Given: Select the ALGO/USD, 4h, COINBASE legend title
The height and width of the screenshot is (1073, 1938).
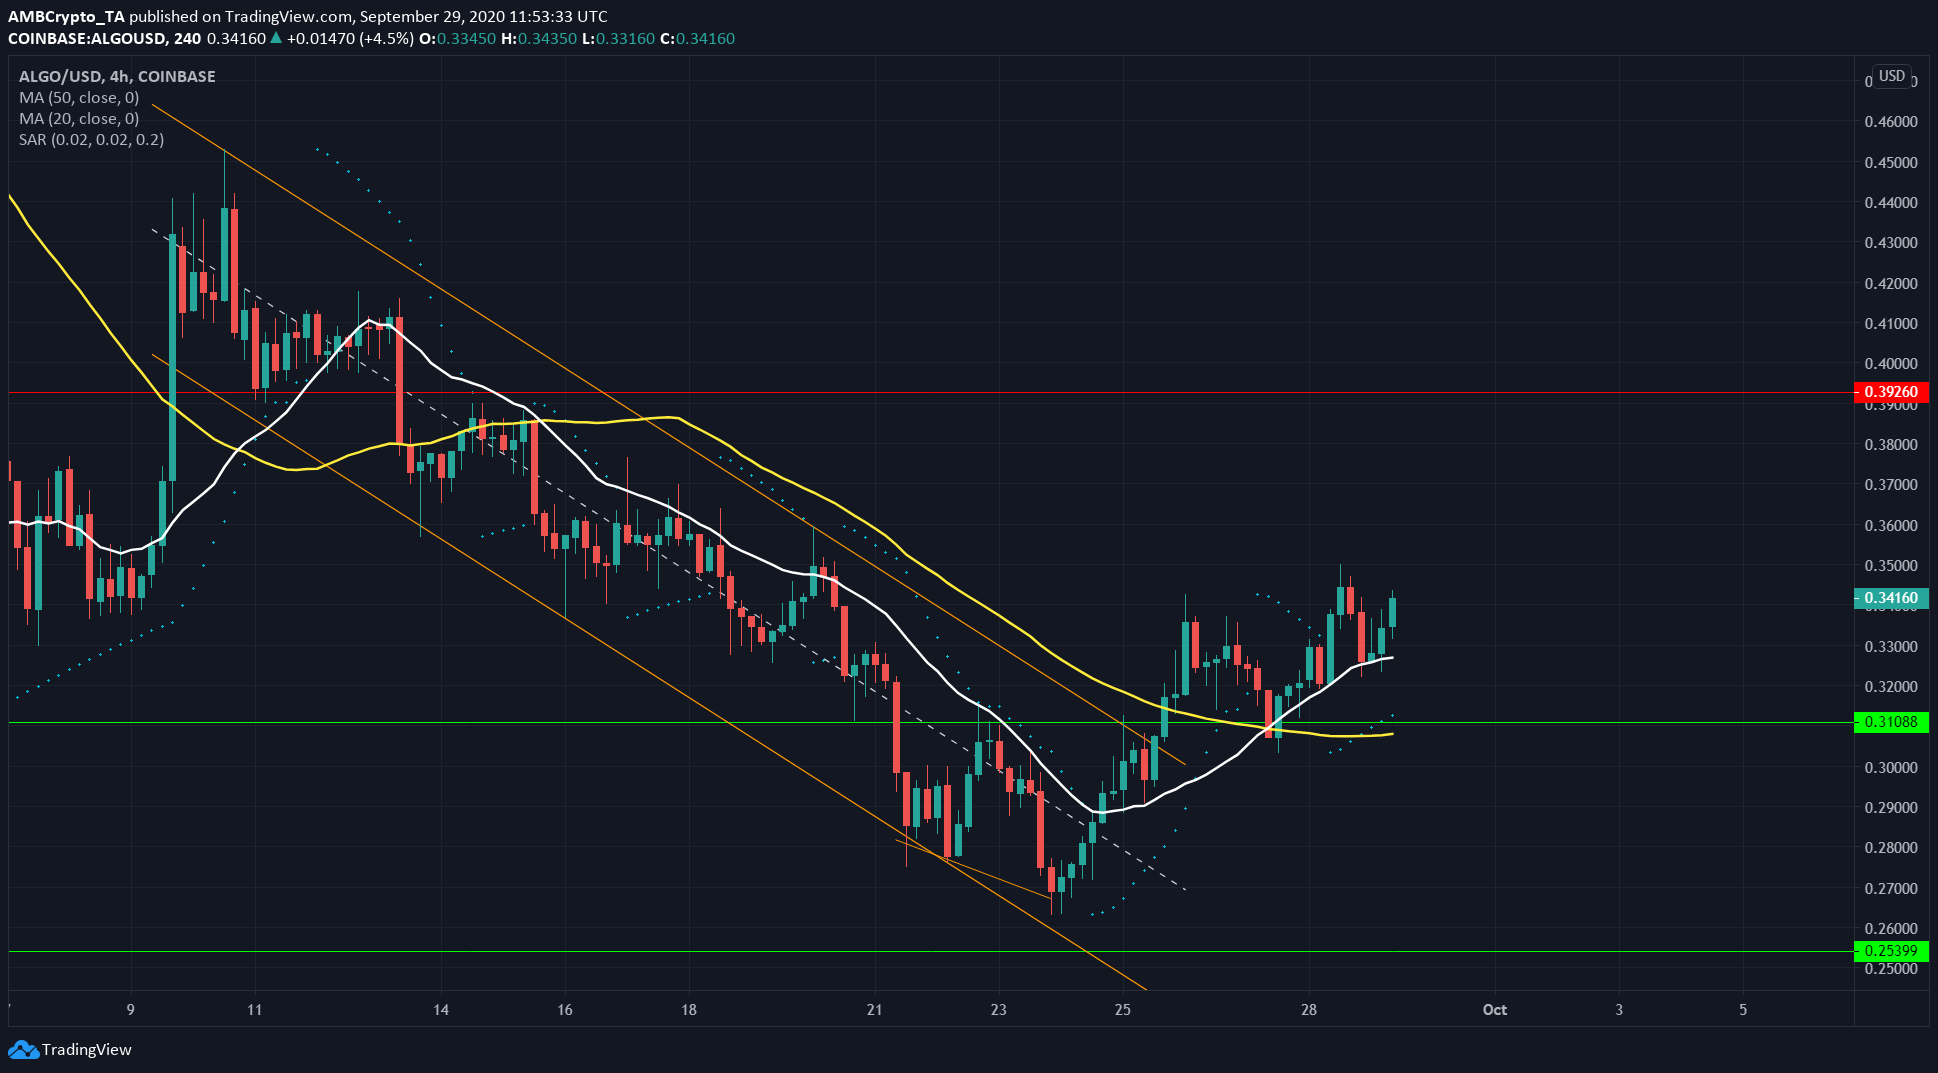Looking at the screenshot, I should (117, 76).
